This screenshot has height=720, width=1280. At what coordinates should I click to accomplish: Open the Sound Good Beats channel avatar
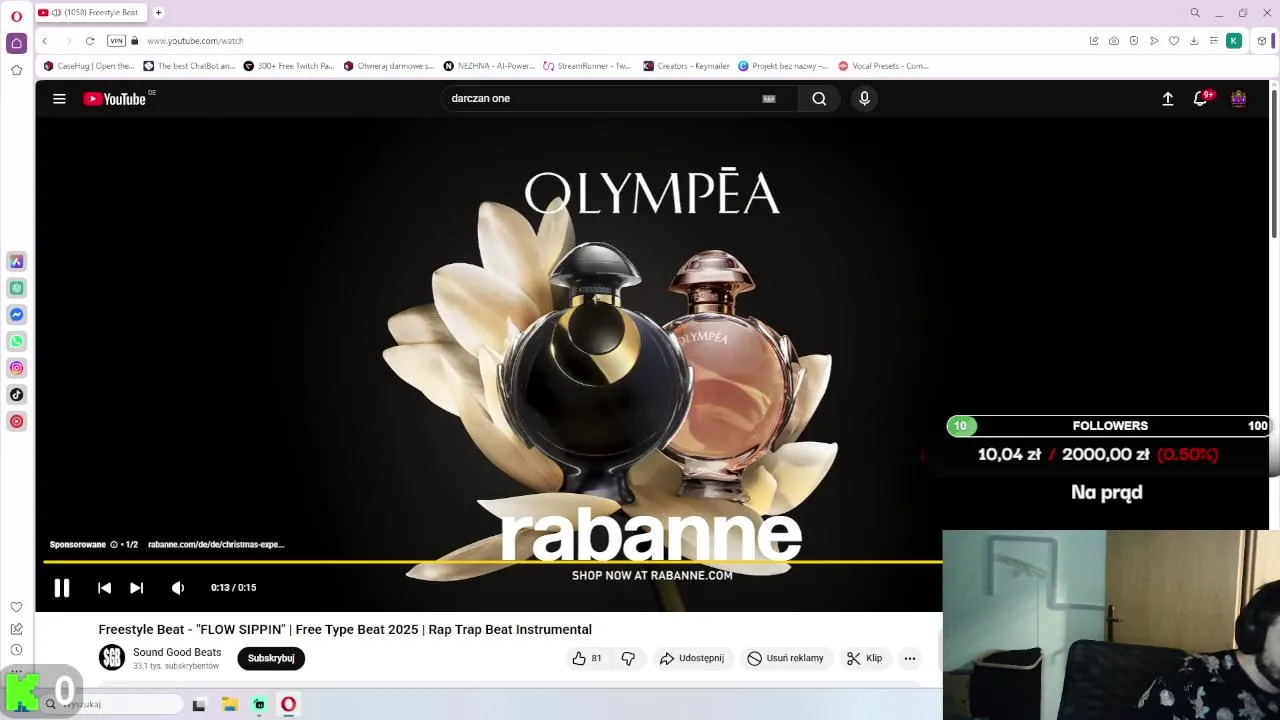click(112, 658)
